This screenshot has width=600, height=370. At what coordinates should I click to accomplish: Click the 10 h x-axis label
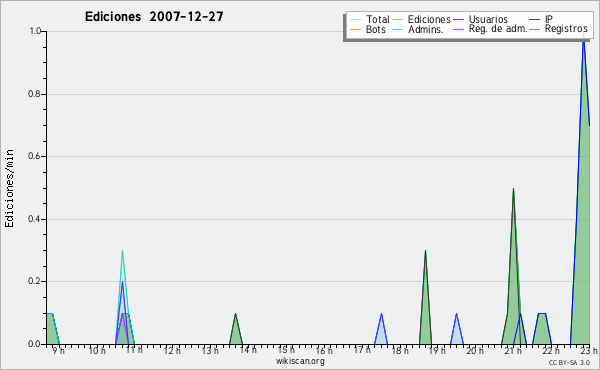pyautogui.click(x=97, y=350)
